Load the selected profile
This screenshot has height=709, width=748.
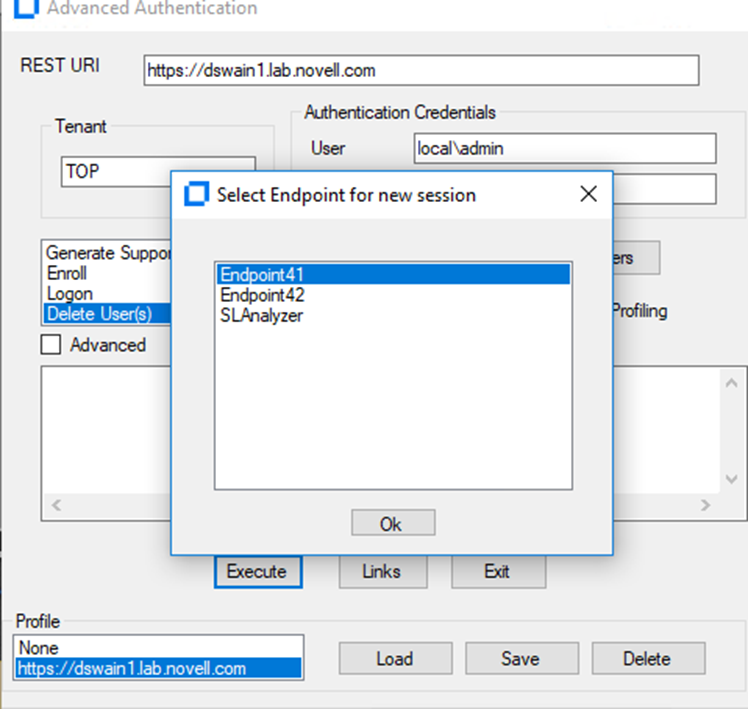click(x=395, y=658)
